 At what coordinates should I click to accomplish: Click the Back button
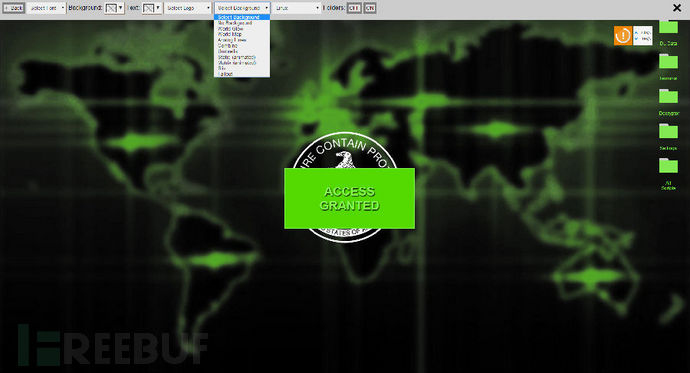[x=14, y=8]
